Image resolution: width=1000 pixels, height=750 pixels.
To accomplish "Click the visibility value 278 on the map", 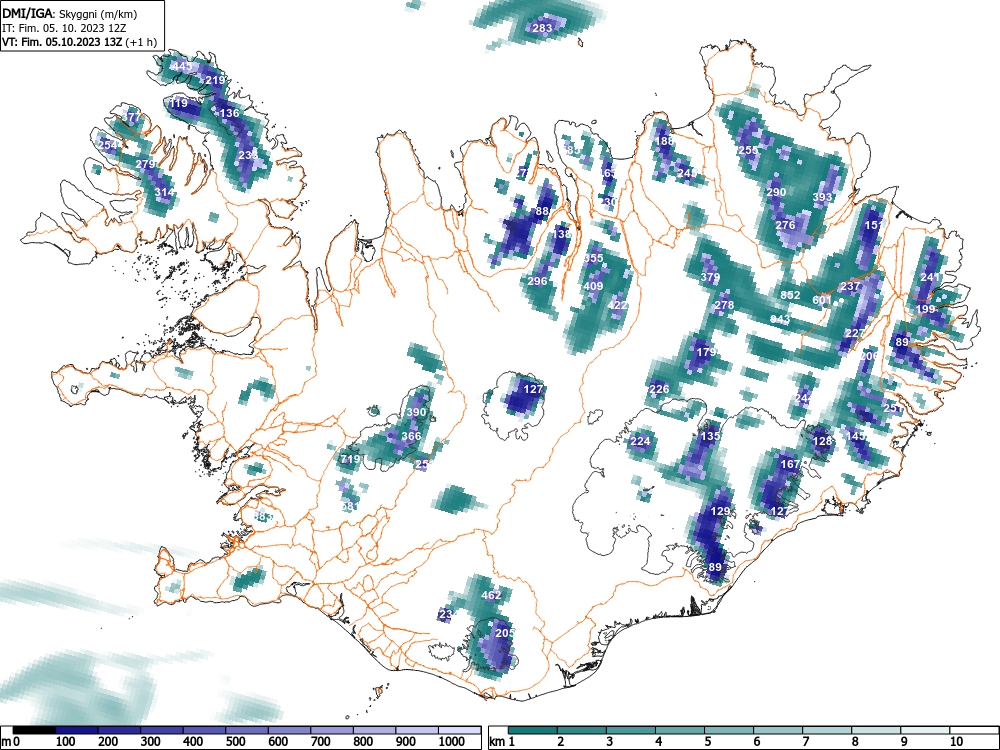I will (x=724, y=305).
